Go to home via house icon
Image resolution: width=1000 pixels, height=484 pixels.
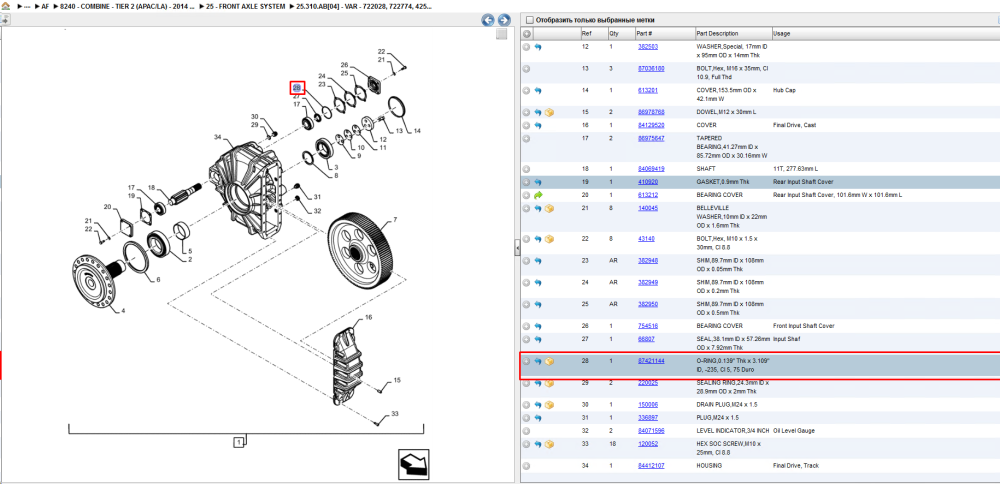(5, 6)
